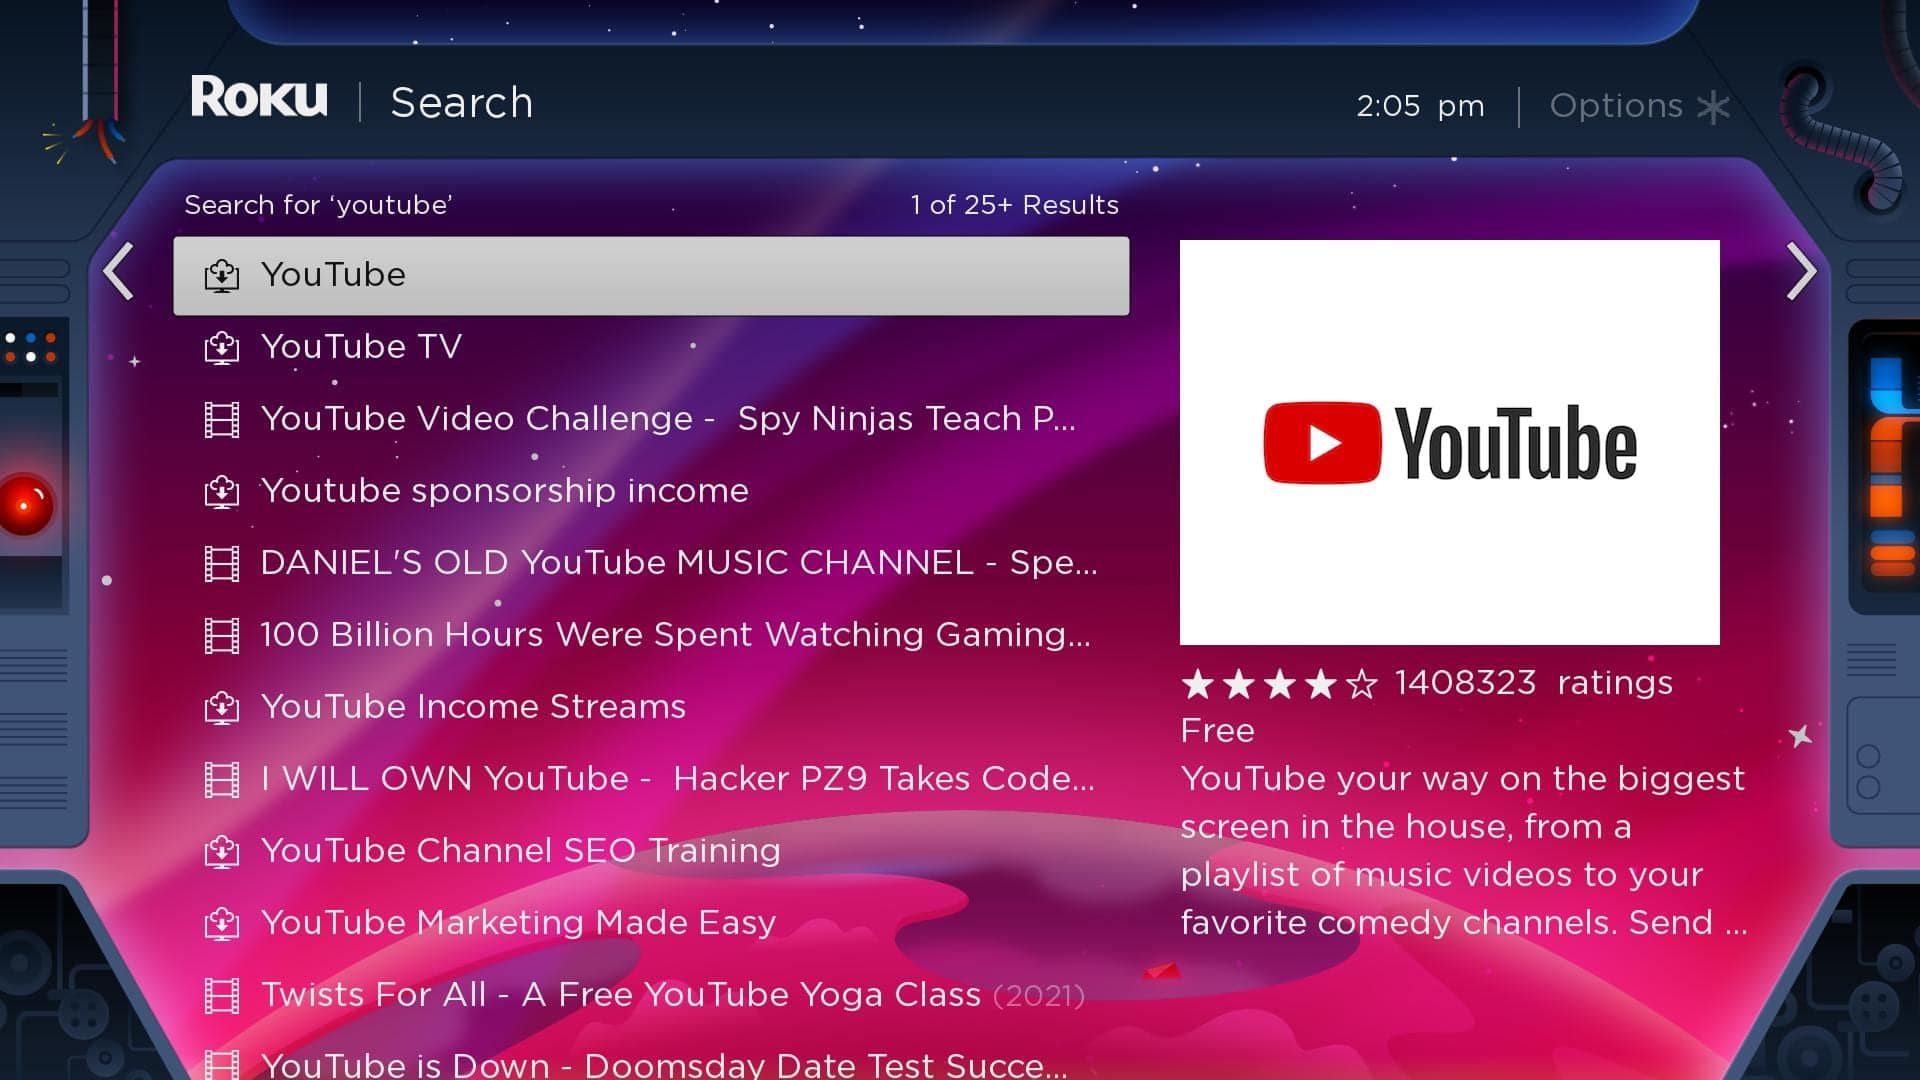This screenshot has height=1080, width=1920.
Task: Select the highlighted YouTube result
Action: 651,276
